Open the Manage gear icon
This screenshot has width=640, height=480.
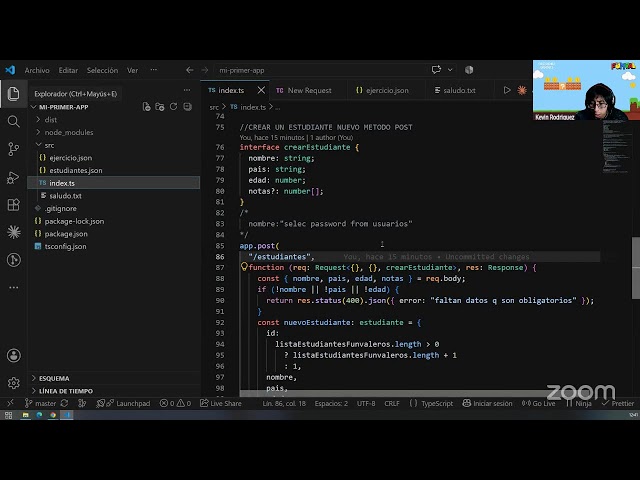pyautogui.click(x=13, y=383)
